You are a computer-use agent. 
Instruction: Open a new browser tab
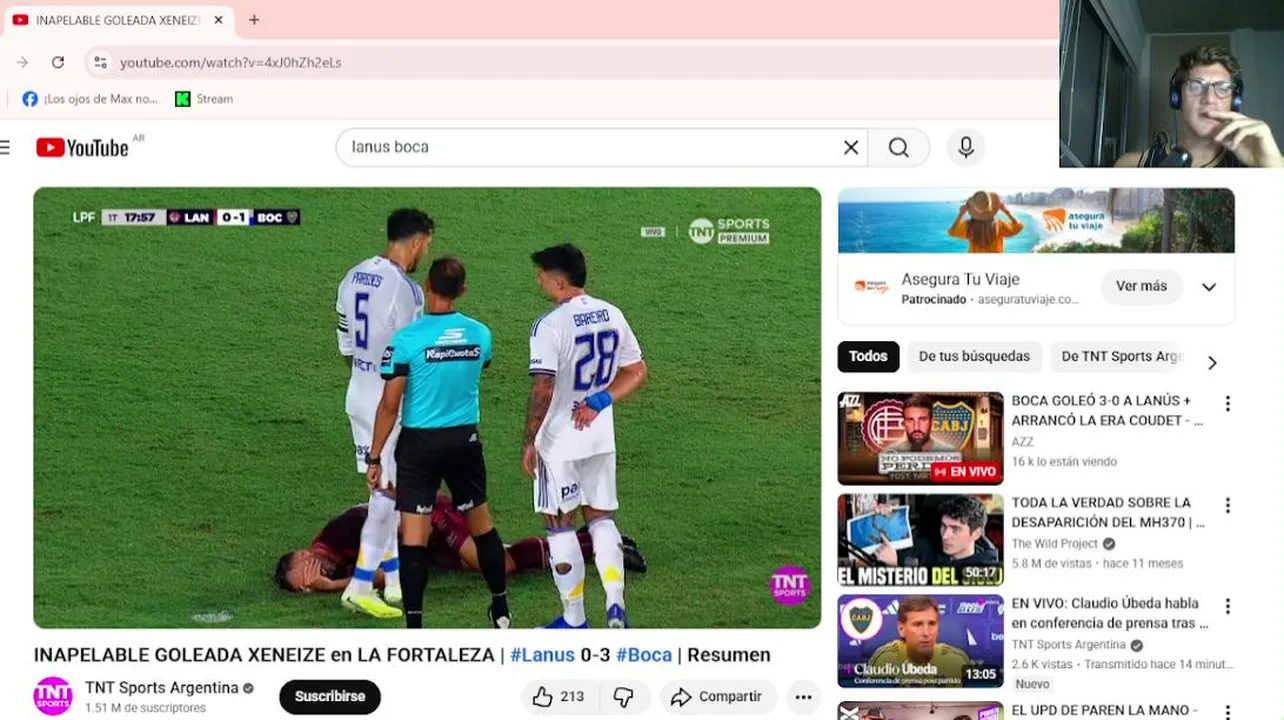point(254,20)
